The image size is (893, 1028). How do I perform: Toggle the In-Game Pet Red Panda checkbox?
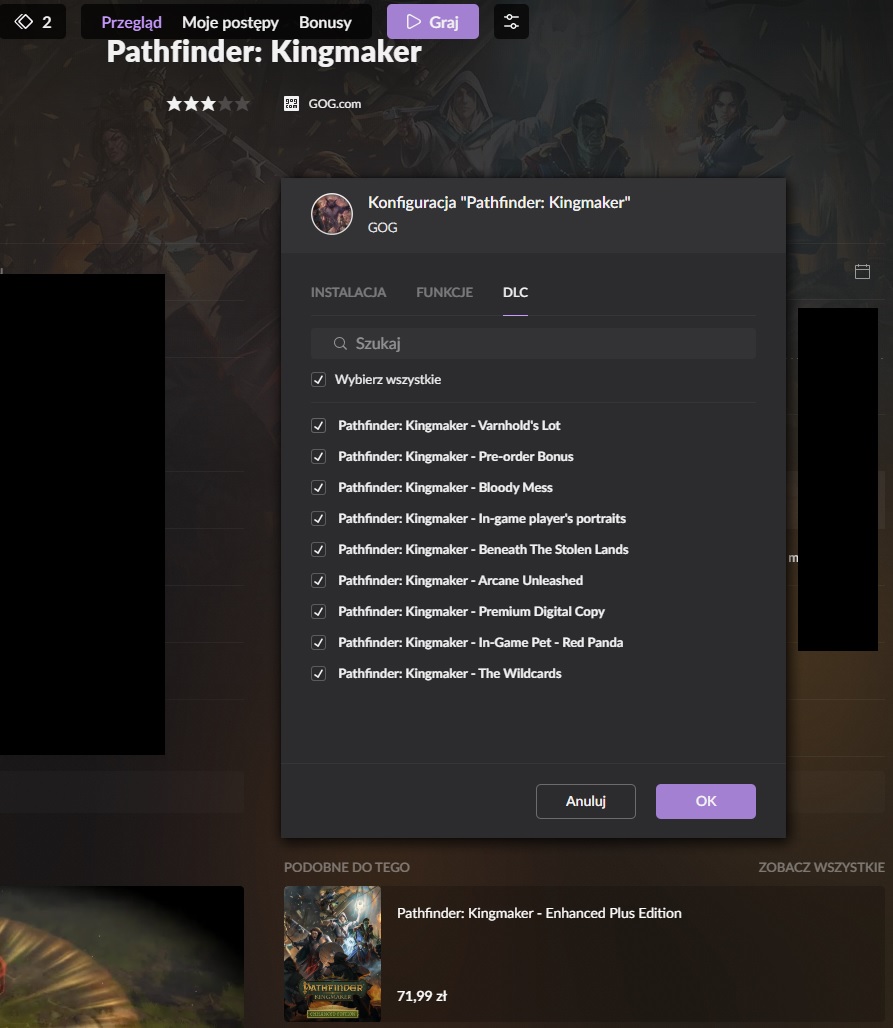coord(319,642)
